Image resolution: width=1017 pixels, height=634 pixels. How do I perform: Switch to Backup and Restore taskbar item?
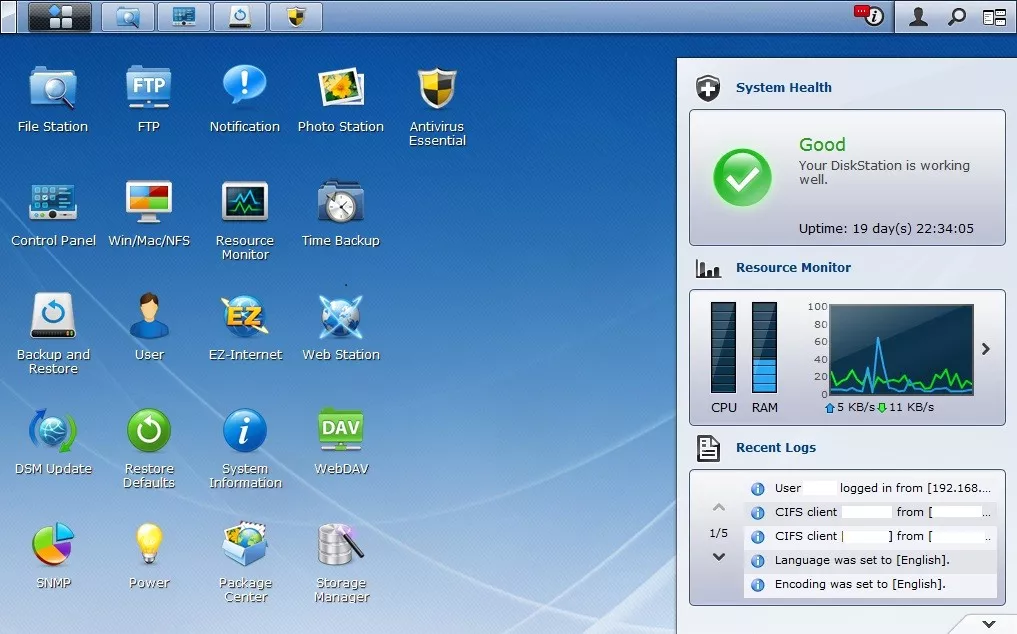pos(240,16)
